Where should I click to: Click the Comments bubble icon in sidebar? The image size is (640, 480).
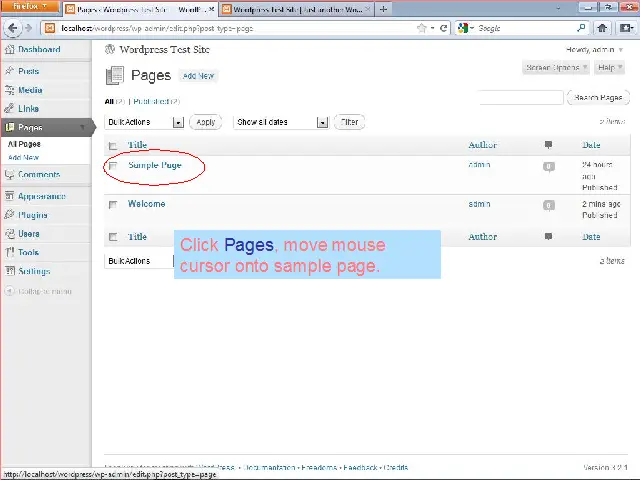coord(9,175)
